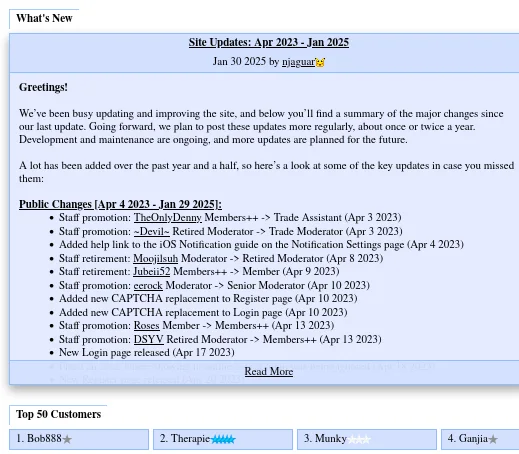The image size is (519, 454).
Task: Click the iOS Notification guide help link entry
Action: point(261,245)
